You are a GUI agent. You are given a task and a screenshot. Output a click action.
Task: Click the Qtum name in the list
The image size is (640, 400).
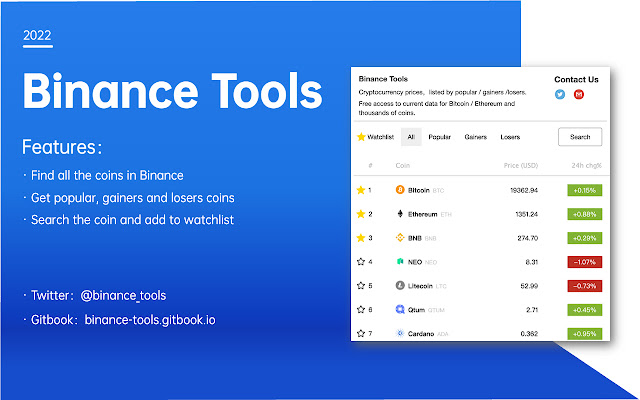[x=416, y=310]
